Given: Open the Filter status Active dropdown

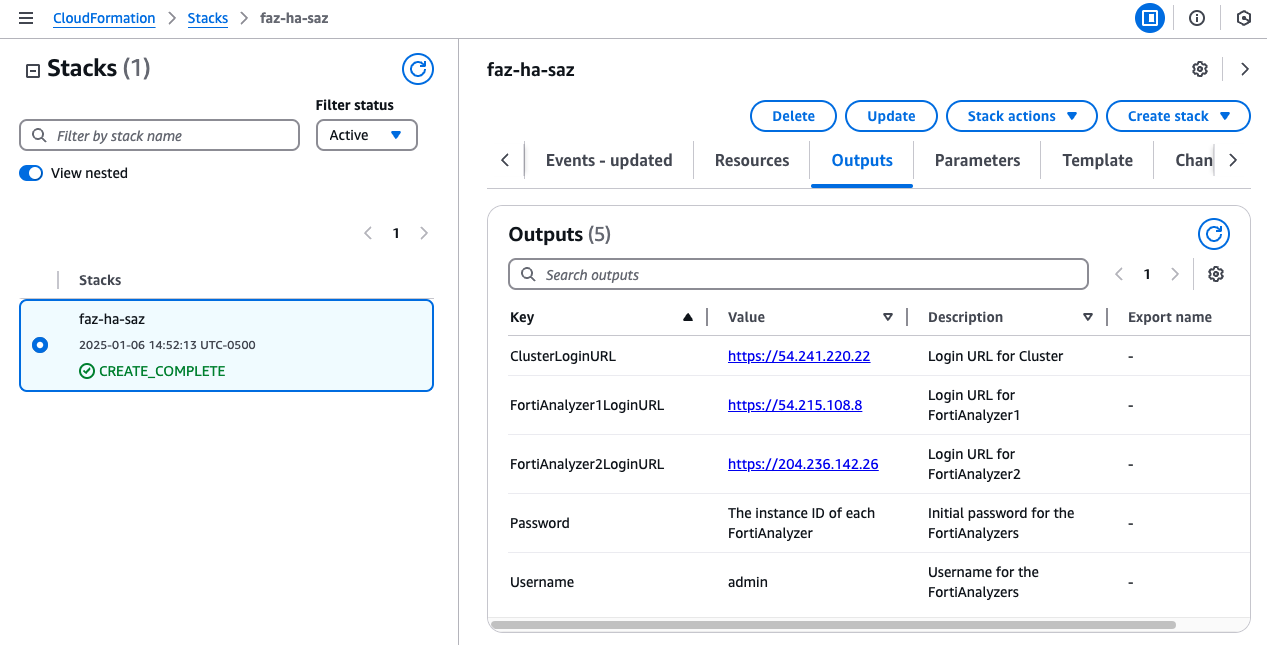Looking at the screenshot, I should [x=367, y=135].
